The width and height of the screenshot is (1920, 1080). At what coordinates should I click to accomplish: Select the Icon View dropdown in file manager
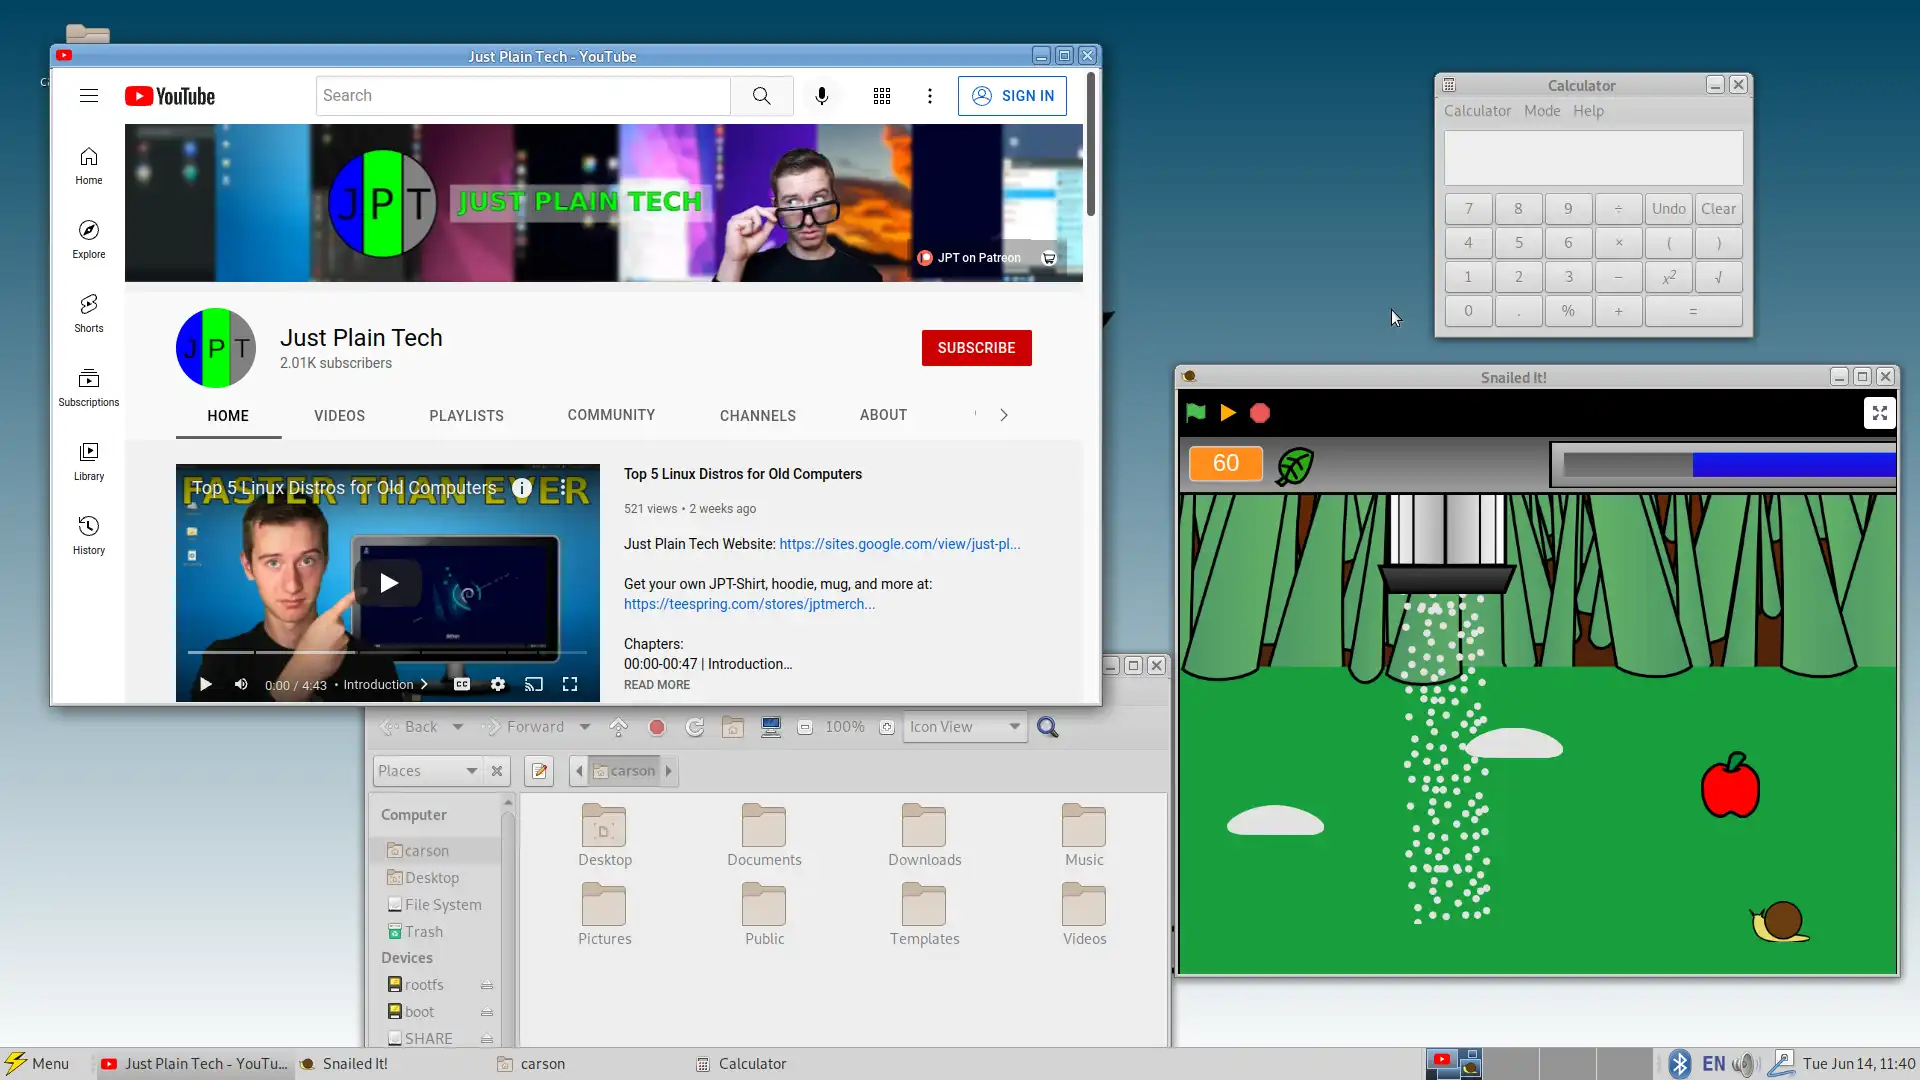(x=964, y=727)
